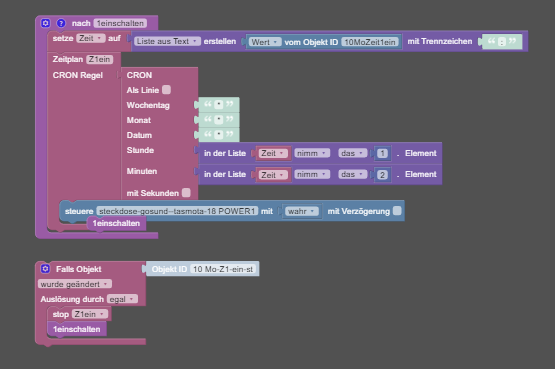Click the 'Falls Objekt' block label
Screen dimensions: 555x369
pyautogui.click(x=79, y=269)
